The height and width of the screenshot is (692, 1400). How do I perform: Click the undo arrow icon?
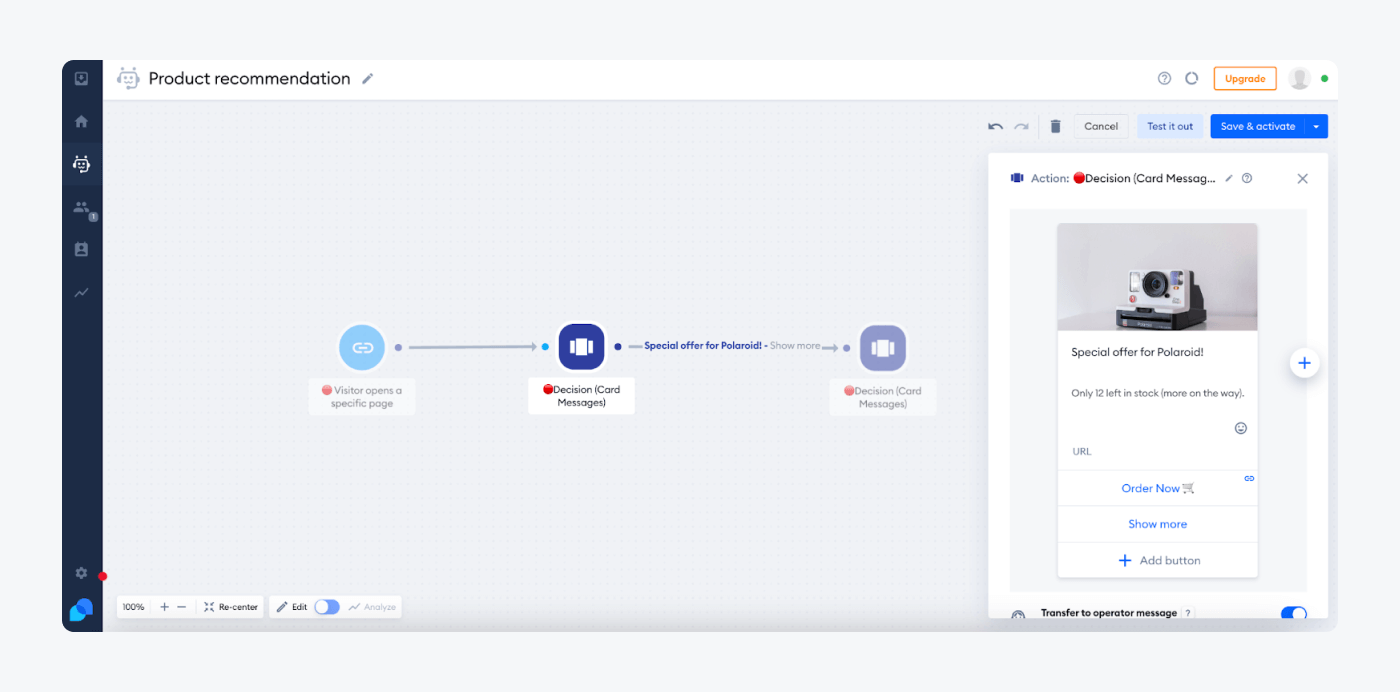click(x=995, y=127)
